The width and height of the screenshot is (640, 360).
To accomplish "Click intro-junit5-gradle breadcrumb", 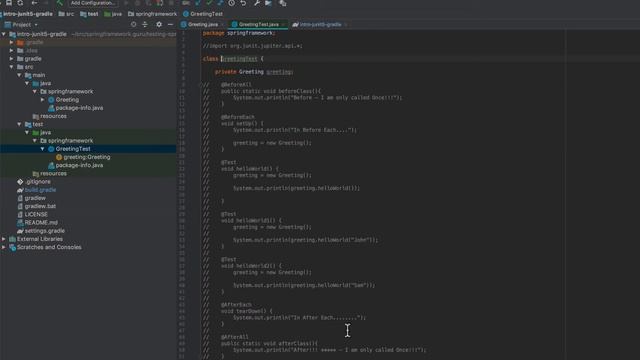I will [27, 14].
